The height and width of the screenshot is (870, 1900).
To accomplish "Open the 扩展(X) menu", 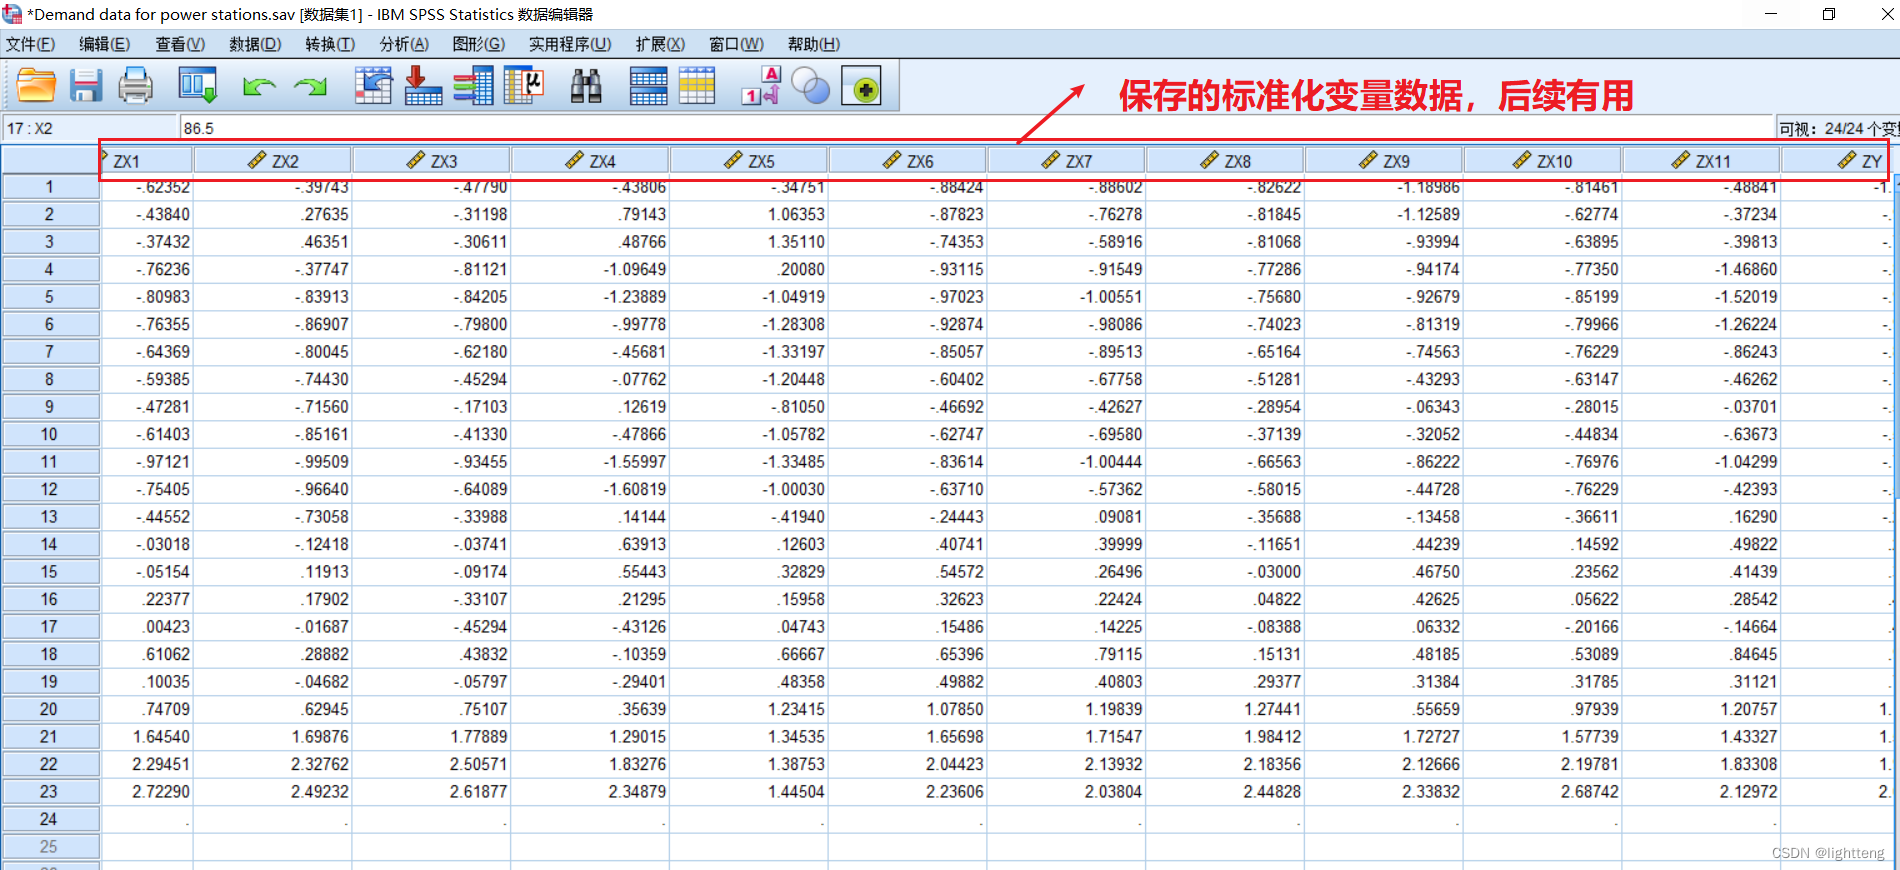I will (x=660, y=44).
